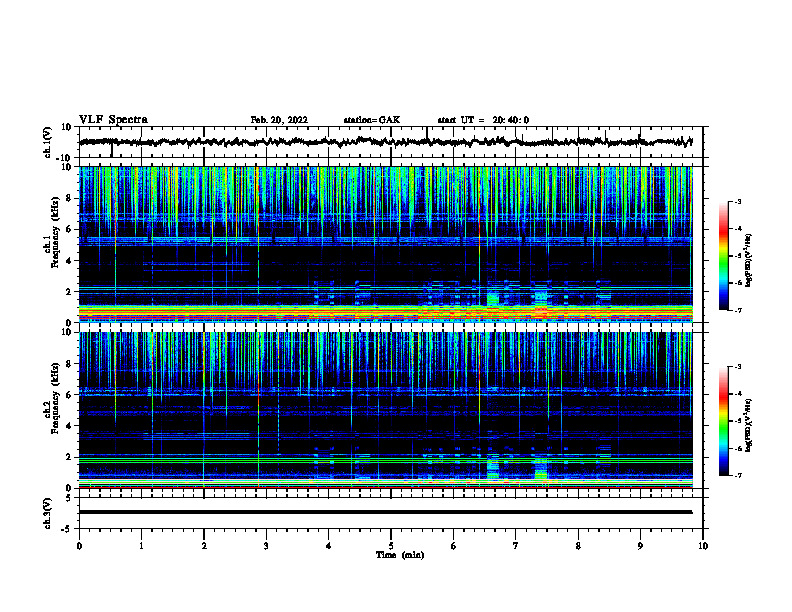Click time axis tick label "3"
This screenshot has width=792, height=612.
pyautogui.click(x=266, y=546)
